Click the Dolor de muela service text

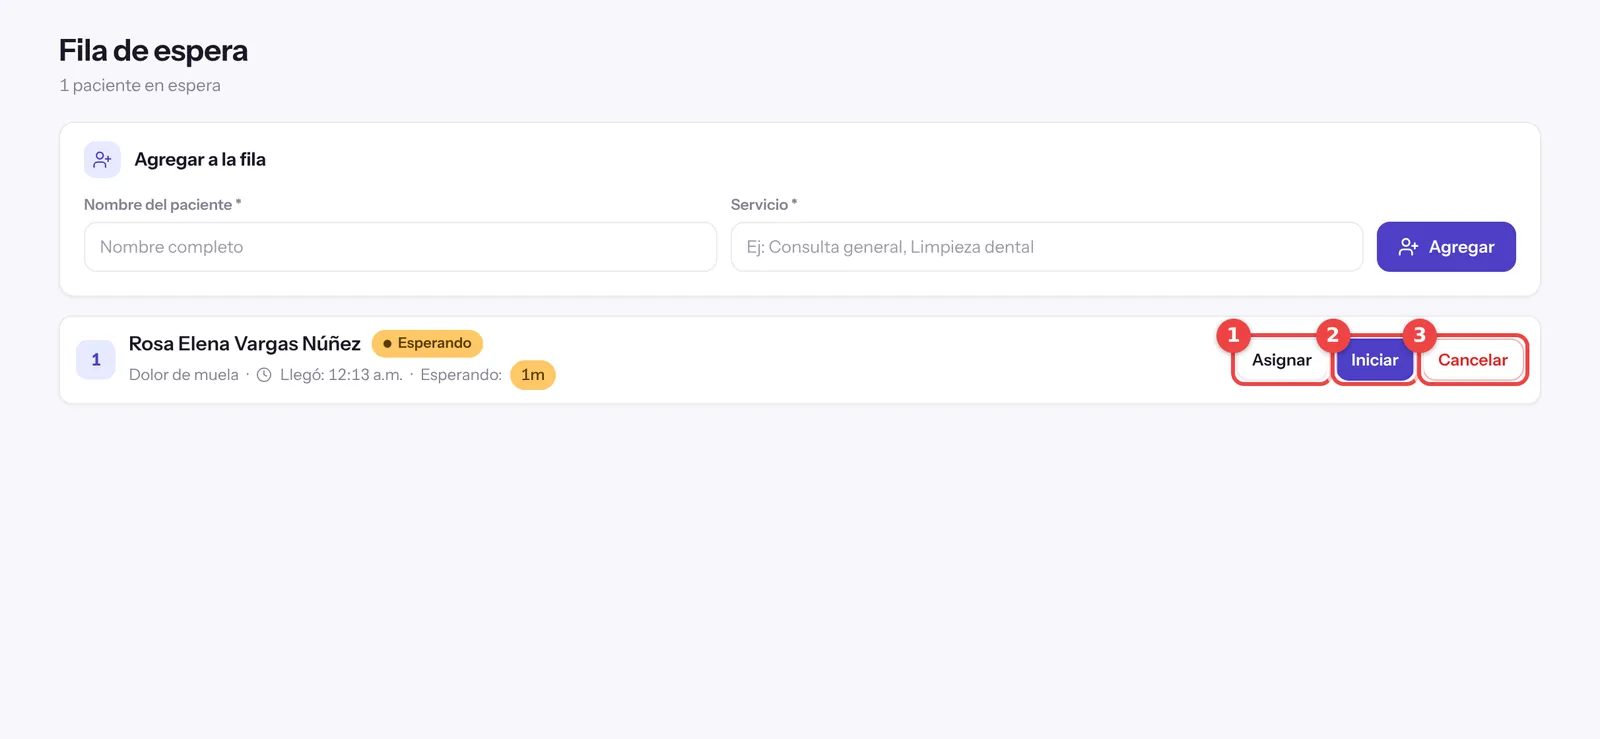click(x=184, y=375)
